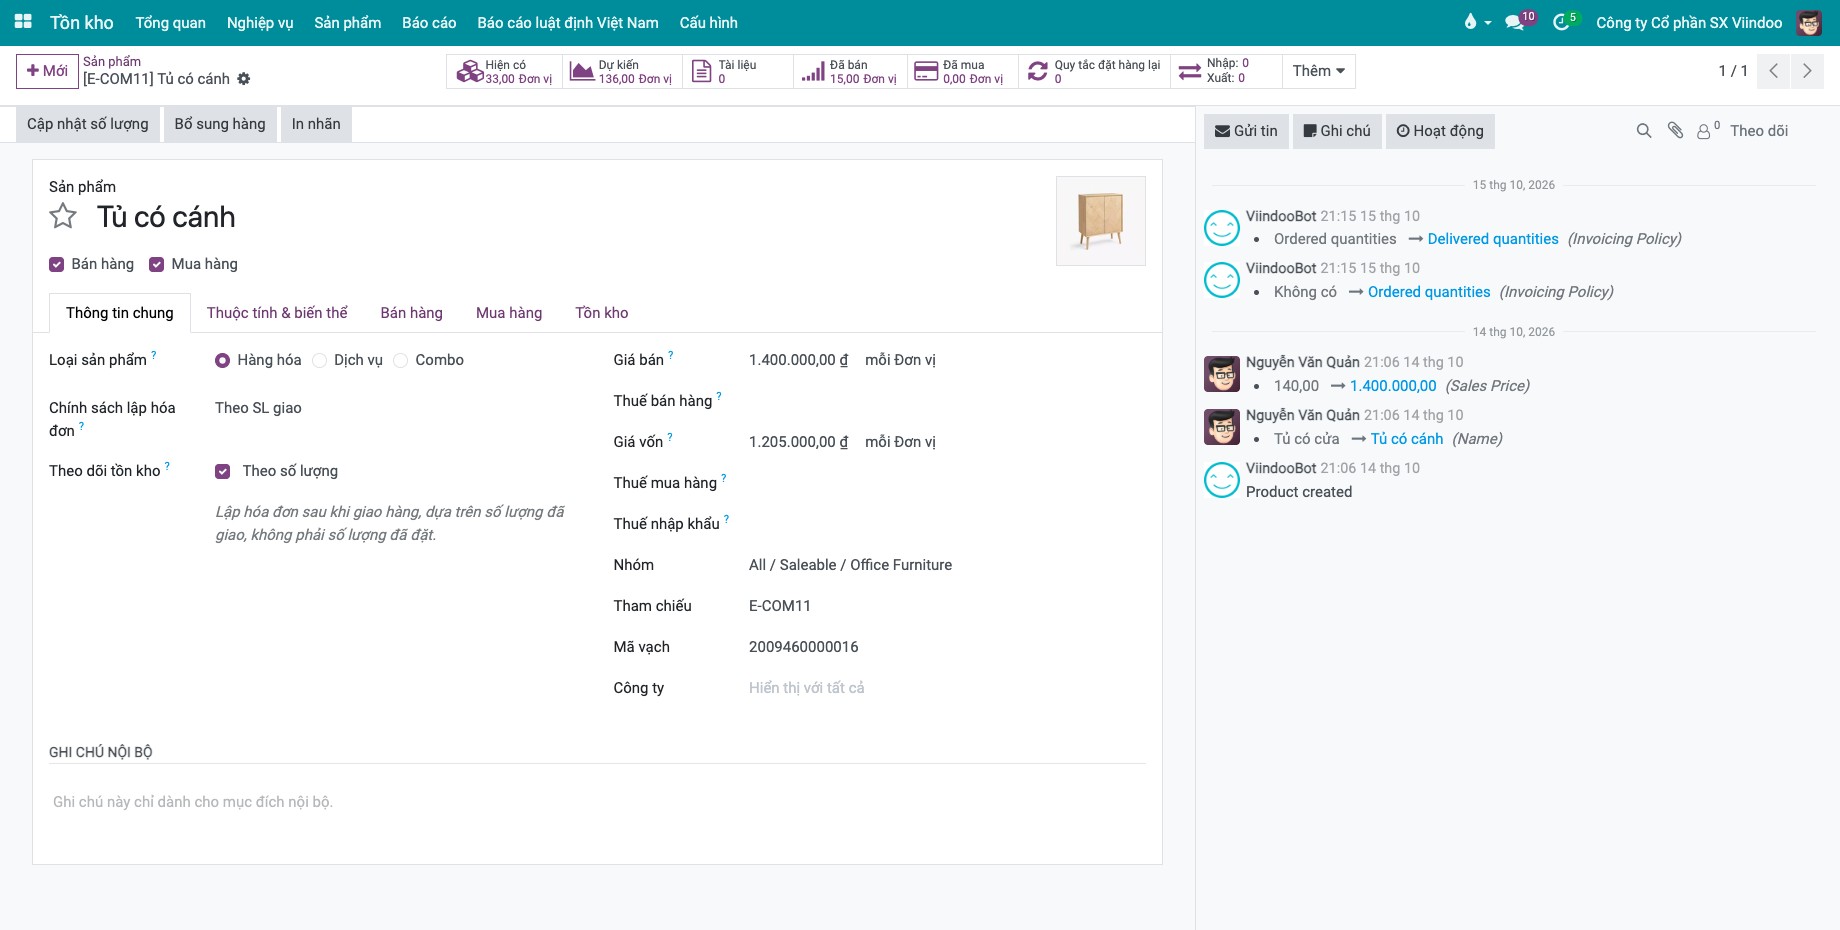Open the water-drop debug dropdown in the top bar
The image size is (1840, 930).
coord(1477,22)
